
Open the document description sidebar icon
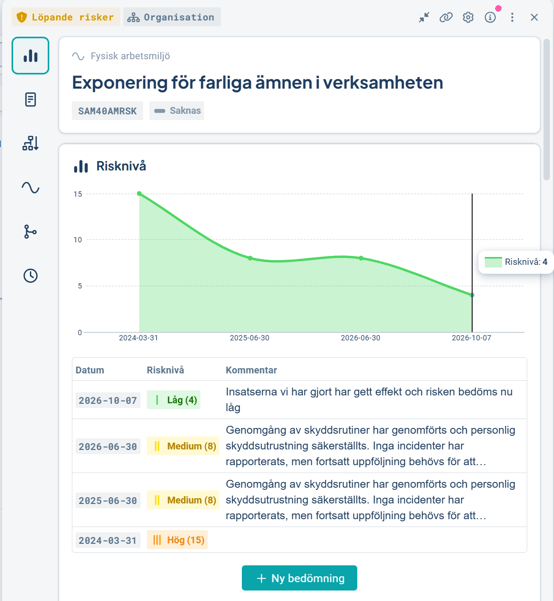(30, 100)
